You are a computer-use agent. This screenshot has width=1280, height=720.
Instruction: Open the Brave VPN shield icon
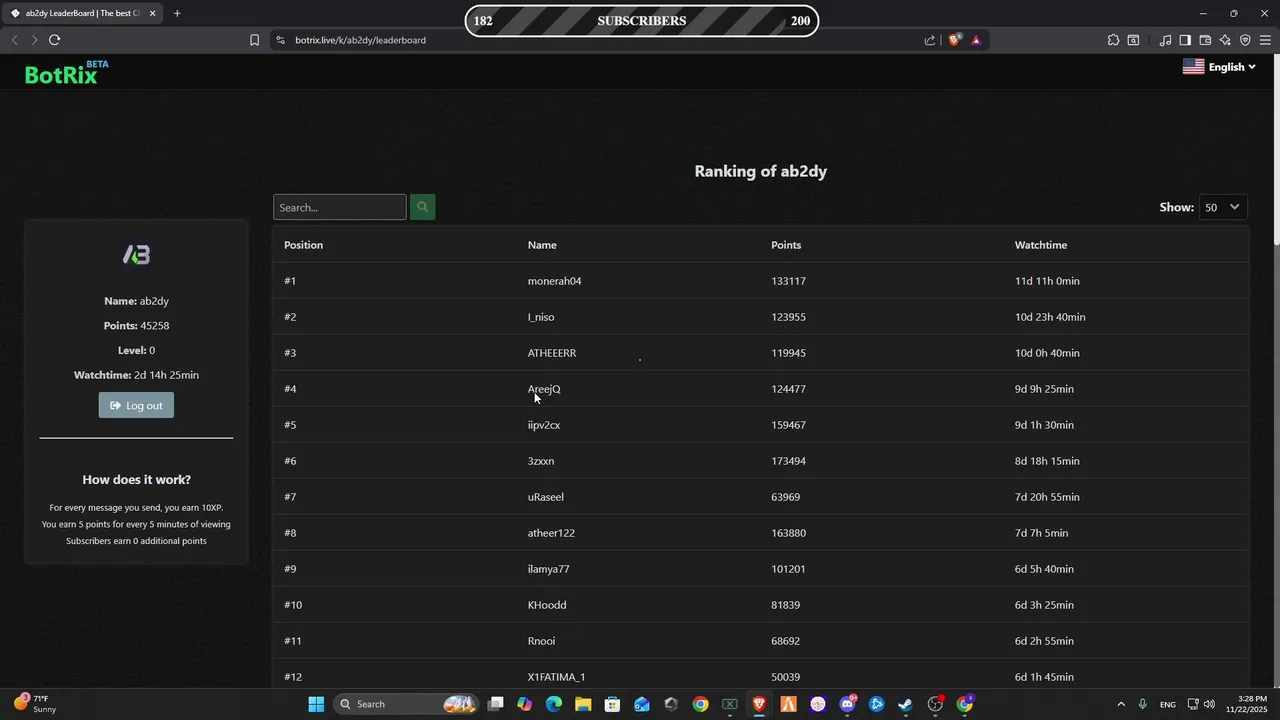coord(1245,40)
